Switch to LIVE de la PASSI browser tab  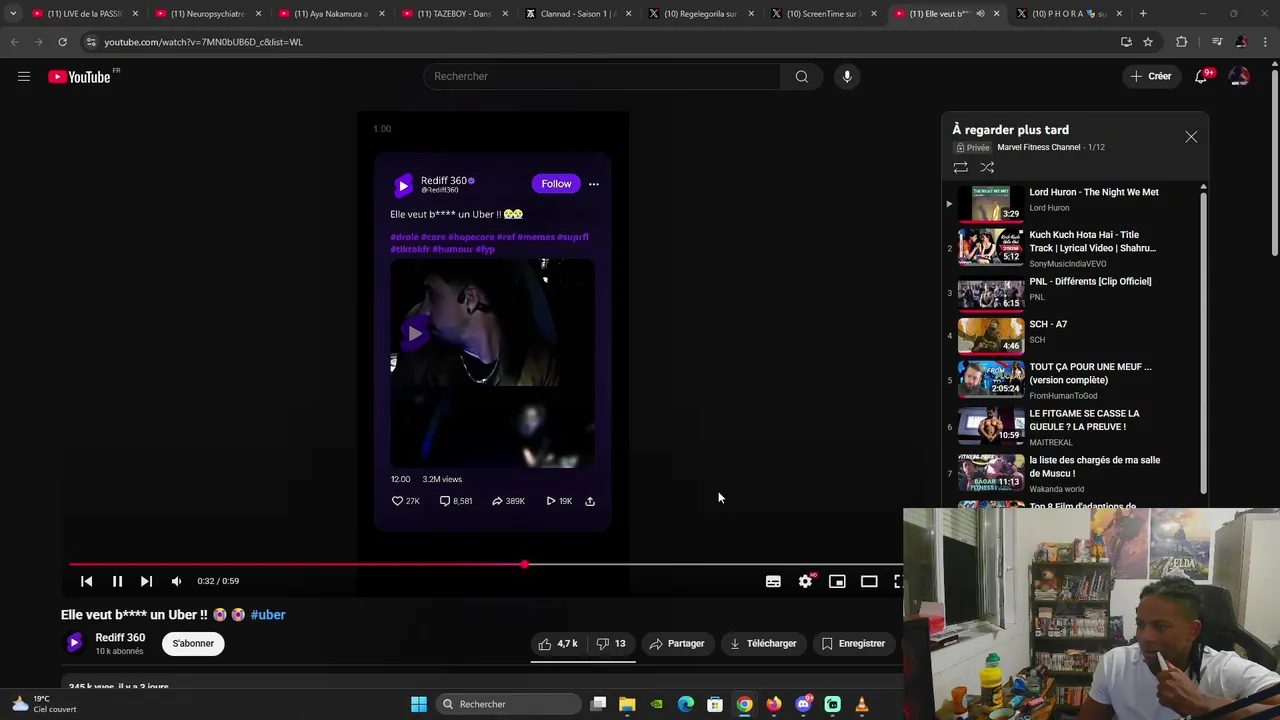[x=85, y=14]
